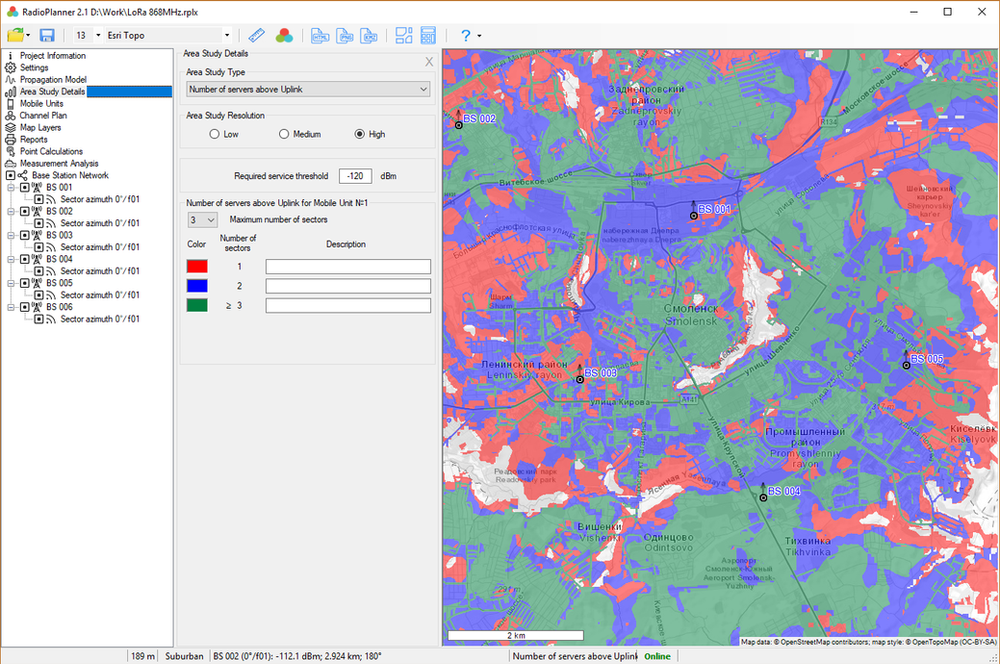Open the maximum number of sectors dropdown
This screenshot has width=1000, height=664.
tap(202, 219)
